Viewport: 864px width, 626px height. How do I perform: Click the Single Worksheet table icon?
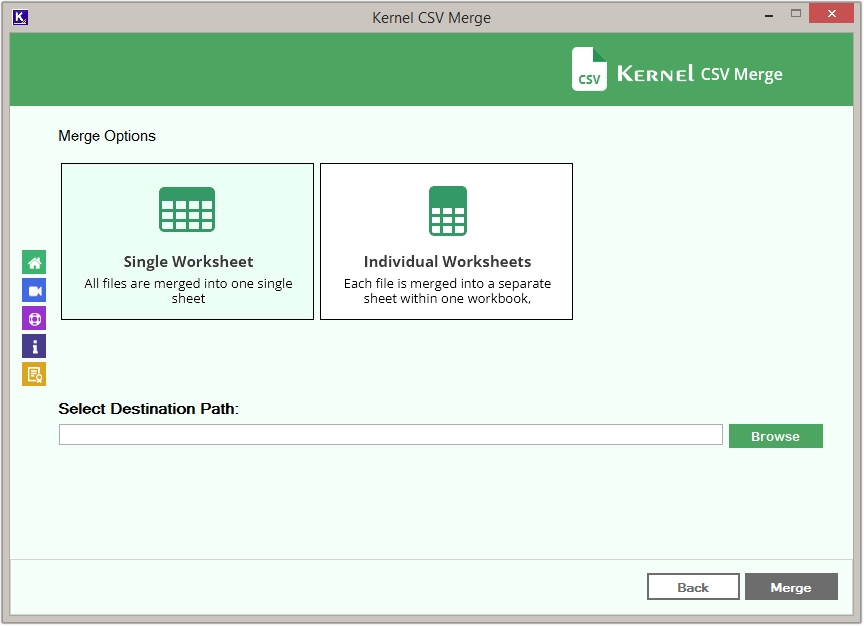(187, 209)
